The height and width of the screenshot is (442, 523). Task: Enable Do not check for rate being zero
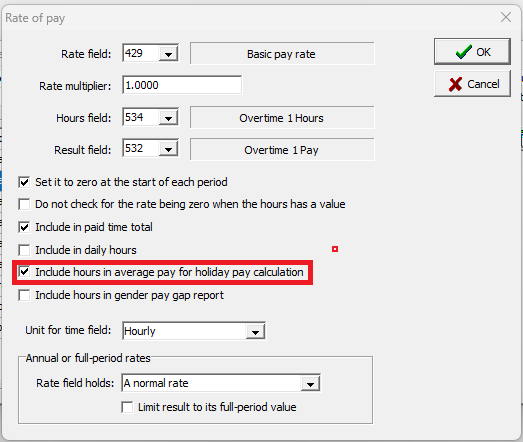pos(24,204)
